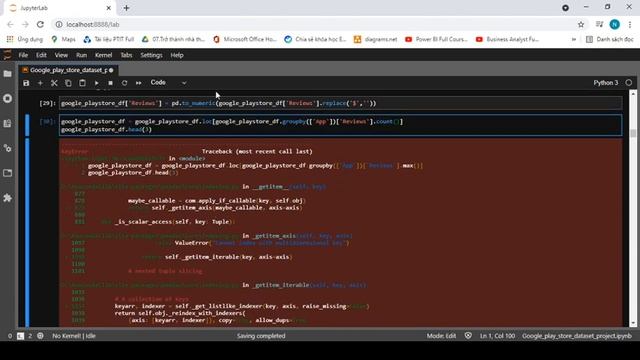Paste cell from clipboard with the paste icon
This screenshot has height=360, width=640.
tap(82, 83)
